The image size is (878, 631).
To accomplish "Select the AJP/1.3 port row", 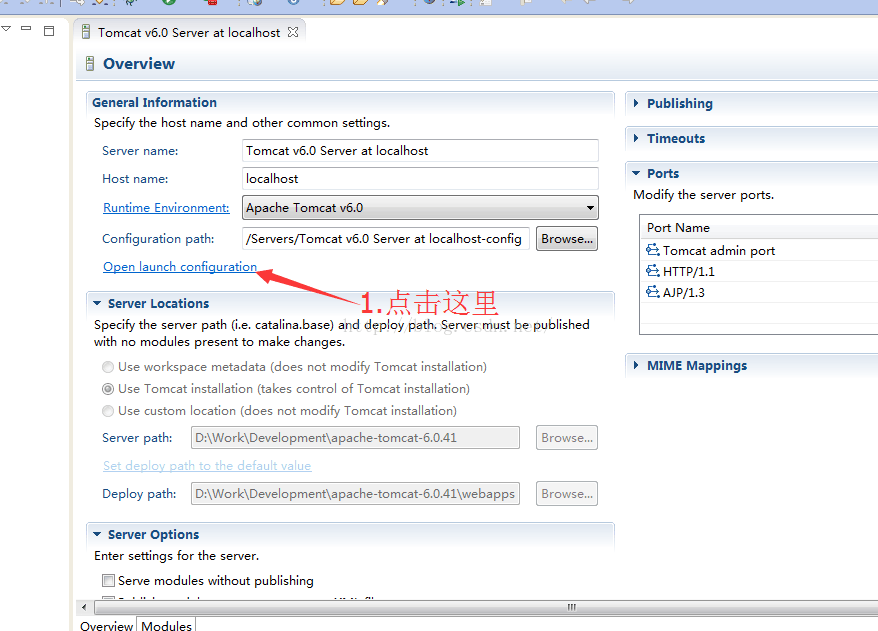I will tap(759, 292).
